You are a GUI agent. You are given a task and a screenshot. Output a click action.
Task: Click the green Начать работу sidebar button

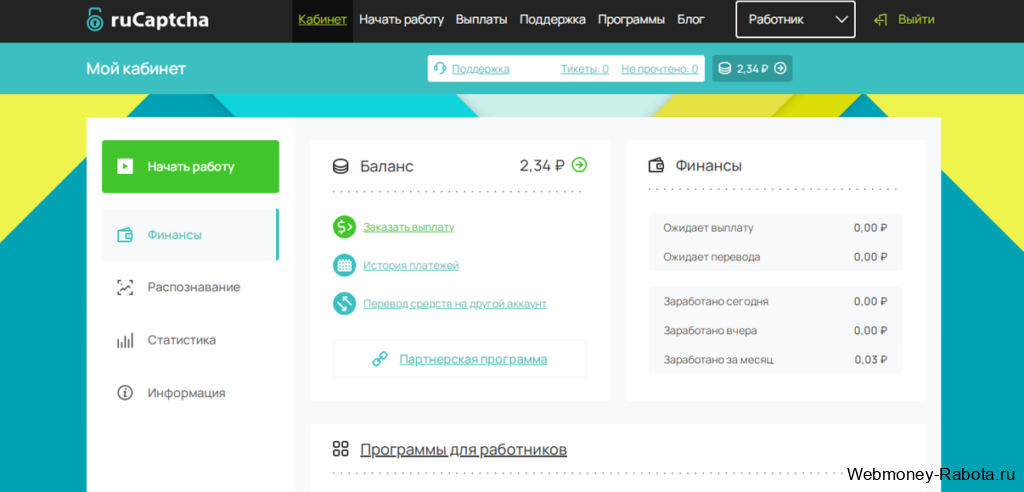coord(191,167)
